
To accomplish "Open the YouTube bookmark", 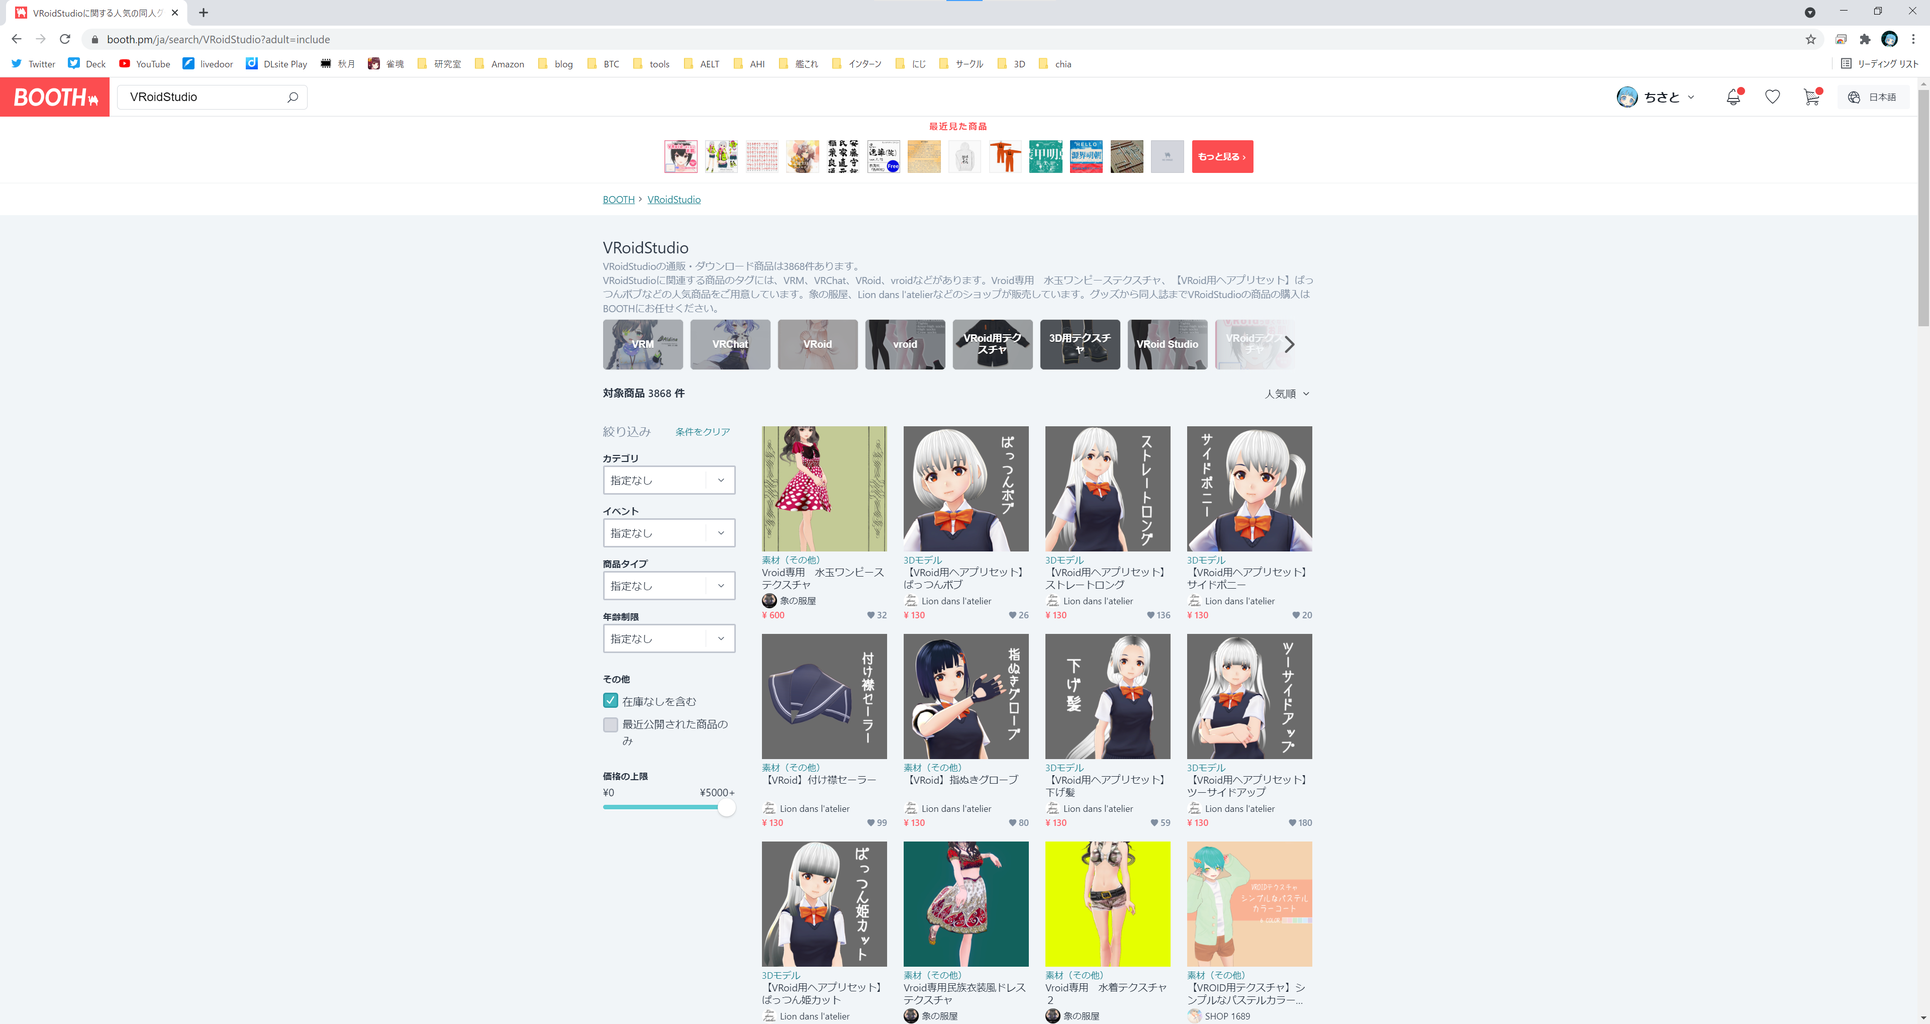I will [144, 64].
